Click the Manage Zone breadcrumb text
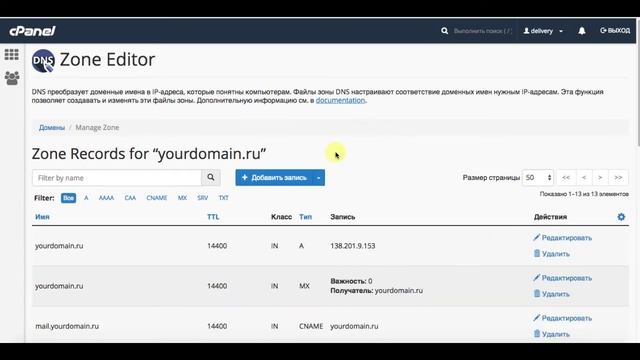 tap(97, 128)
